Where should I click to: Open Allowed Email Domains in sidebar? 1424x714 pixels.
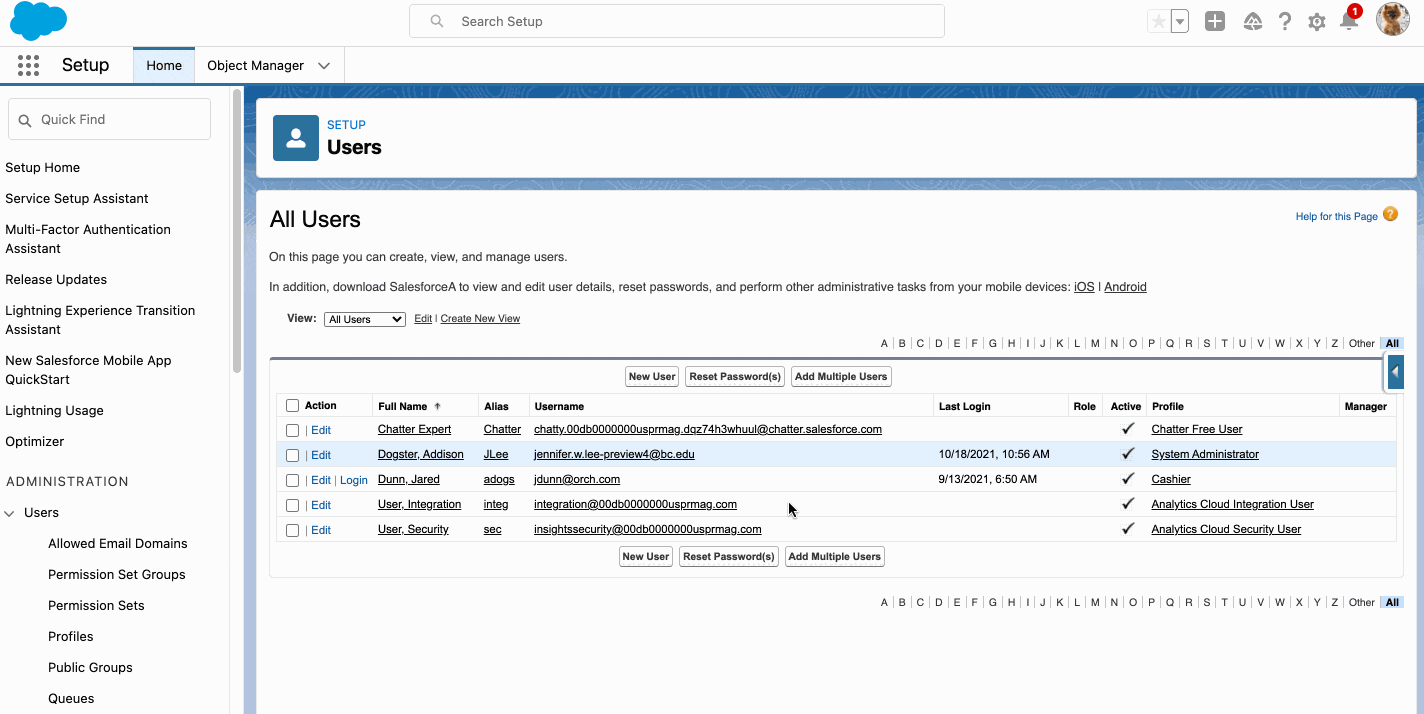tap(118, 543)
